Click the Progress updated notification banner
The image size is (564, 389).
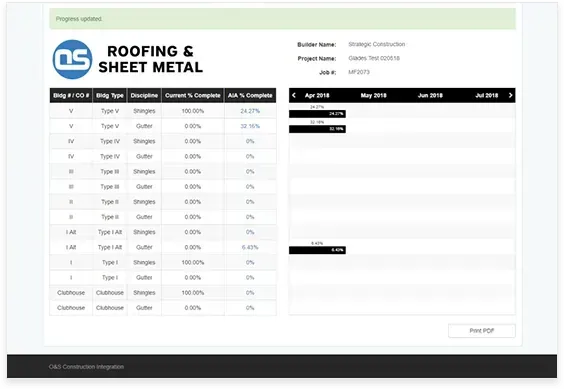(282, 19)
